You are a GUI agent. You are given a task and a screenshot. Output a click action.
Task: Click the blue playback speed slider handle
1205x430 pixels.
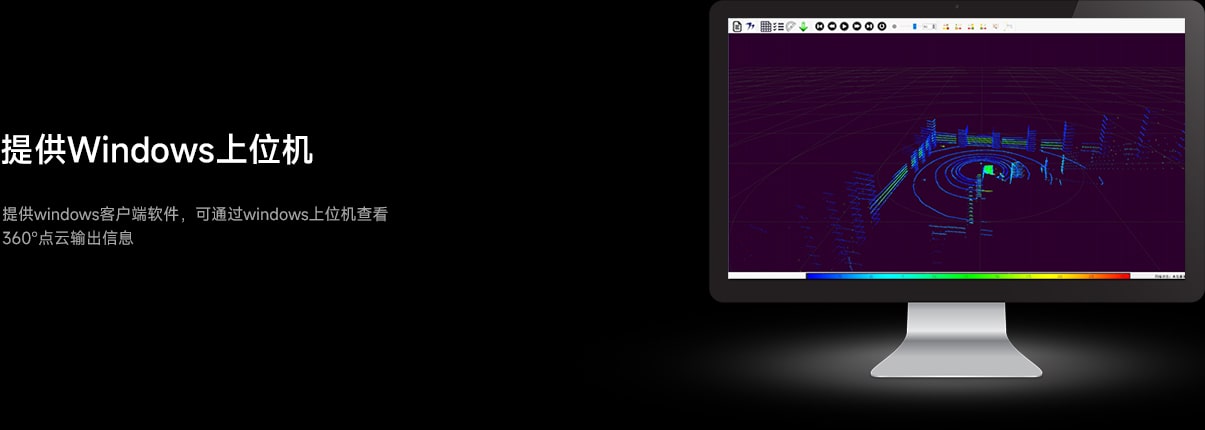(914, 26)
